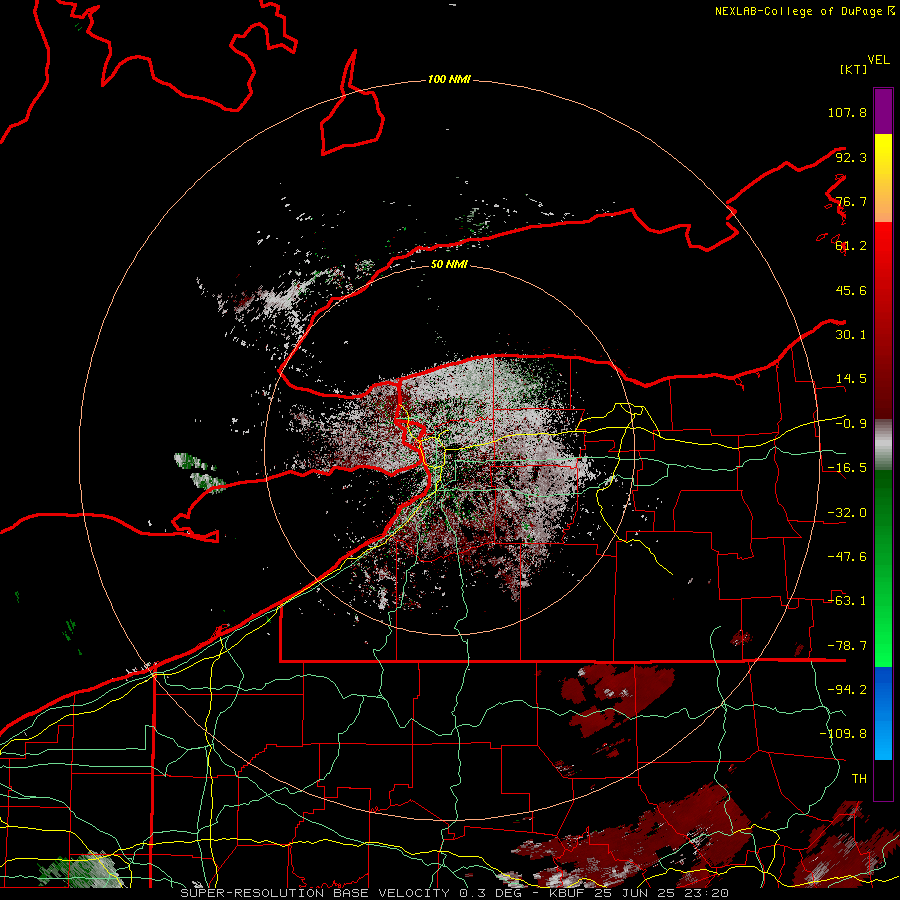Image resolution: width=900 pixels, height=900 pixels.
Task: Click the -109.8 legend value
Action: [844, 734]
